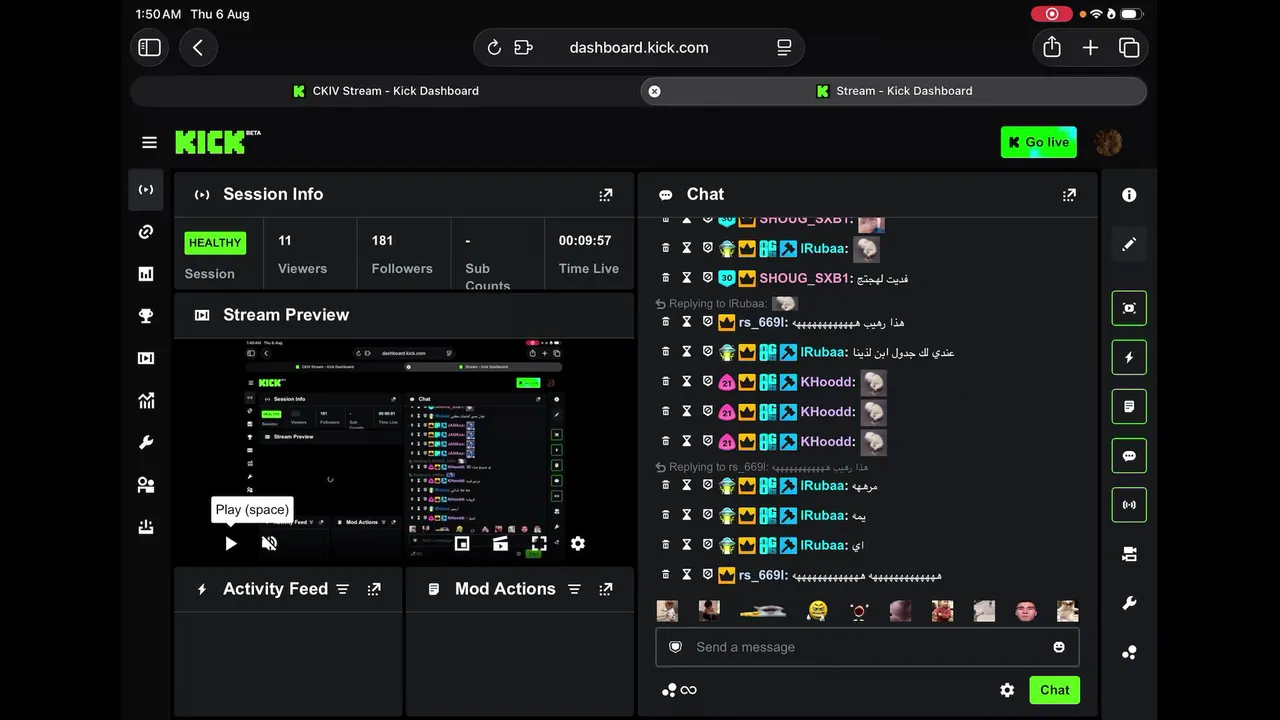The height and width of the screenshot is (720, 1280).
Task: Pop out the Chat panel
Action: click(x=1069, y=195)
